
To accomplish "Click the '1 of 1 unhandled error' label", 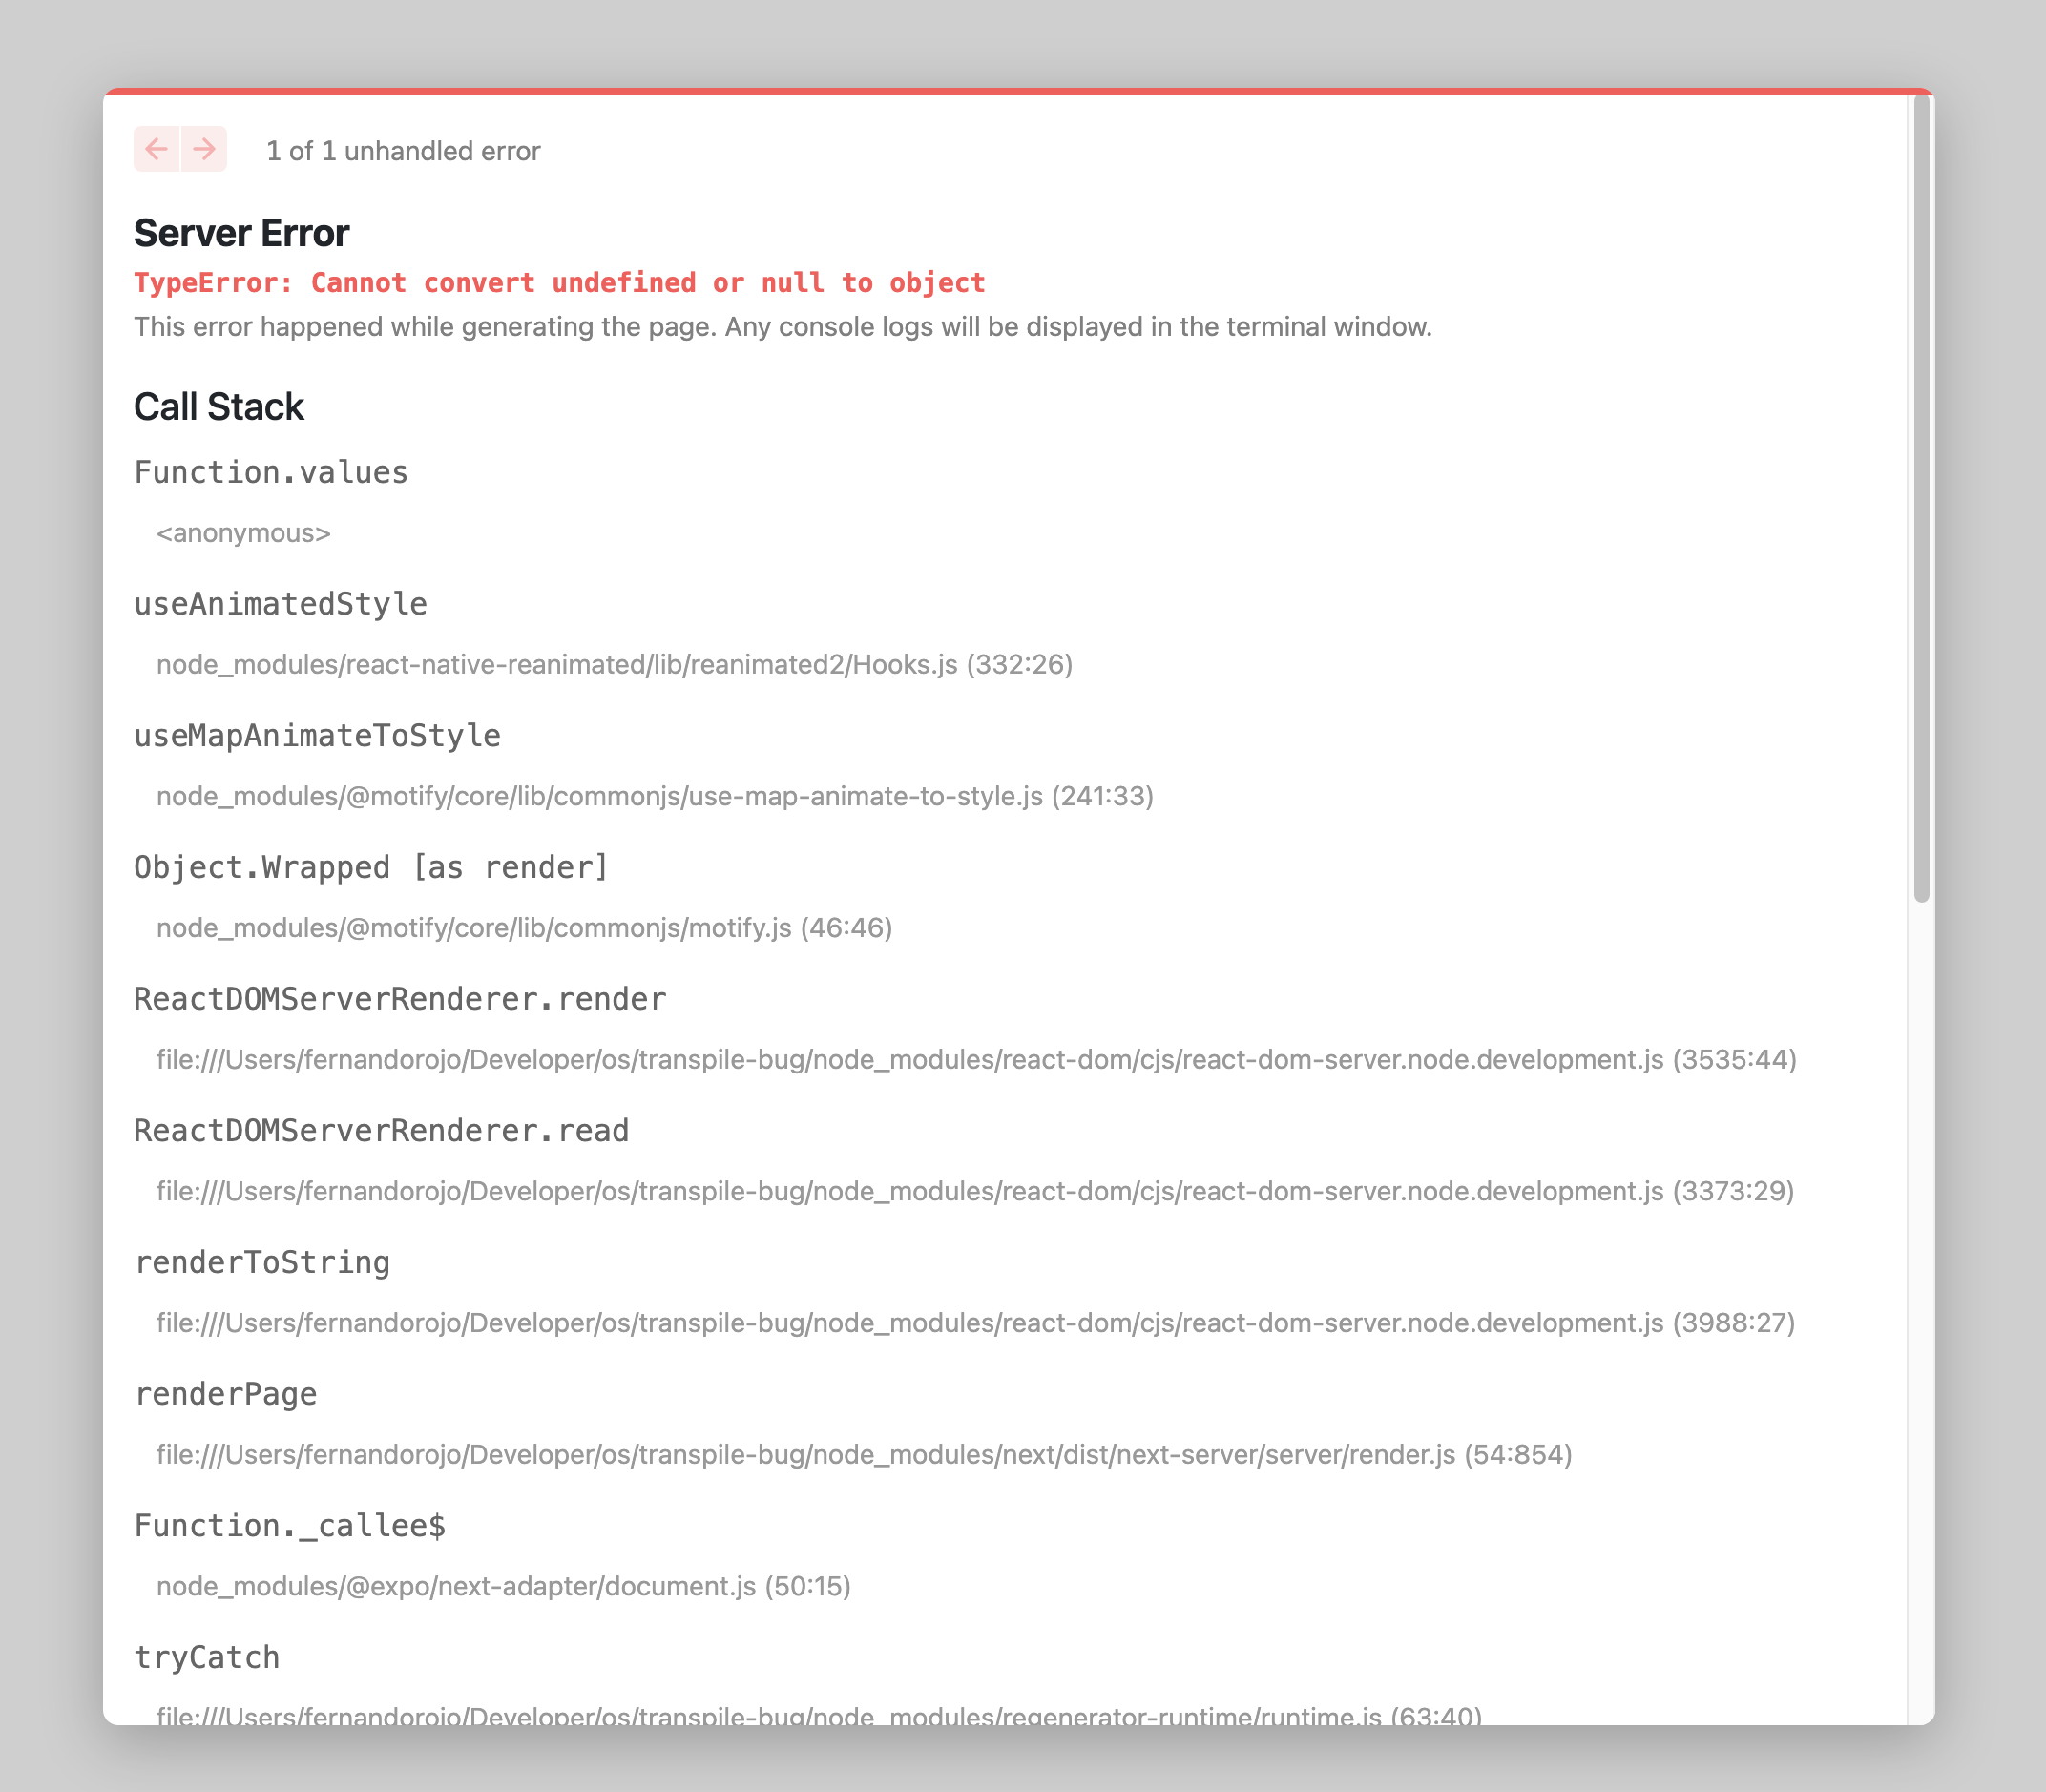I will pos(402,150).
